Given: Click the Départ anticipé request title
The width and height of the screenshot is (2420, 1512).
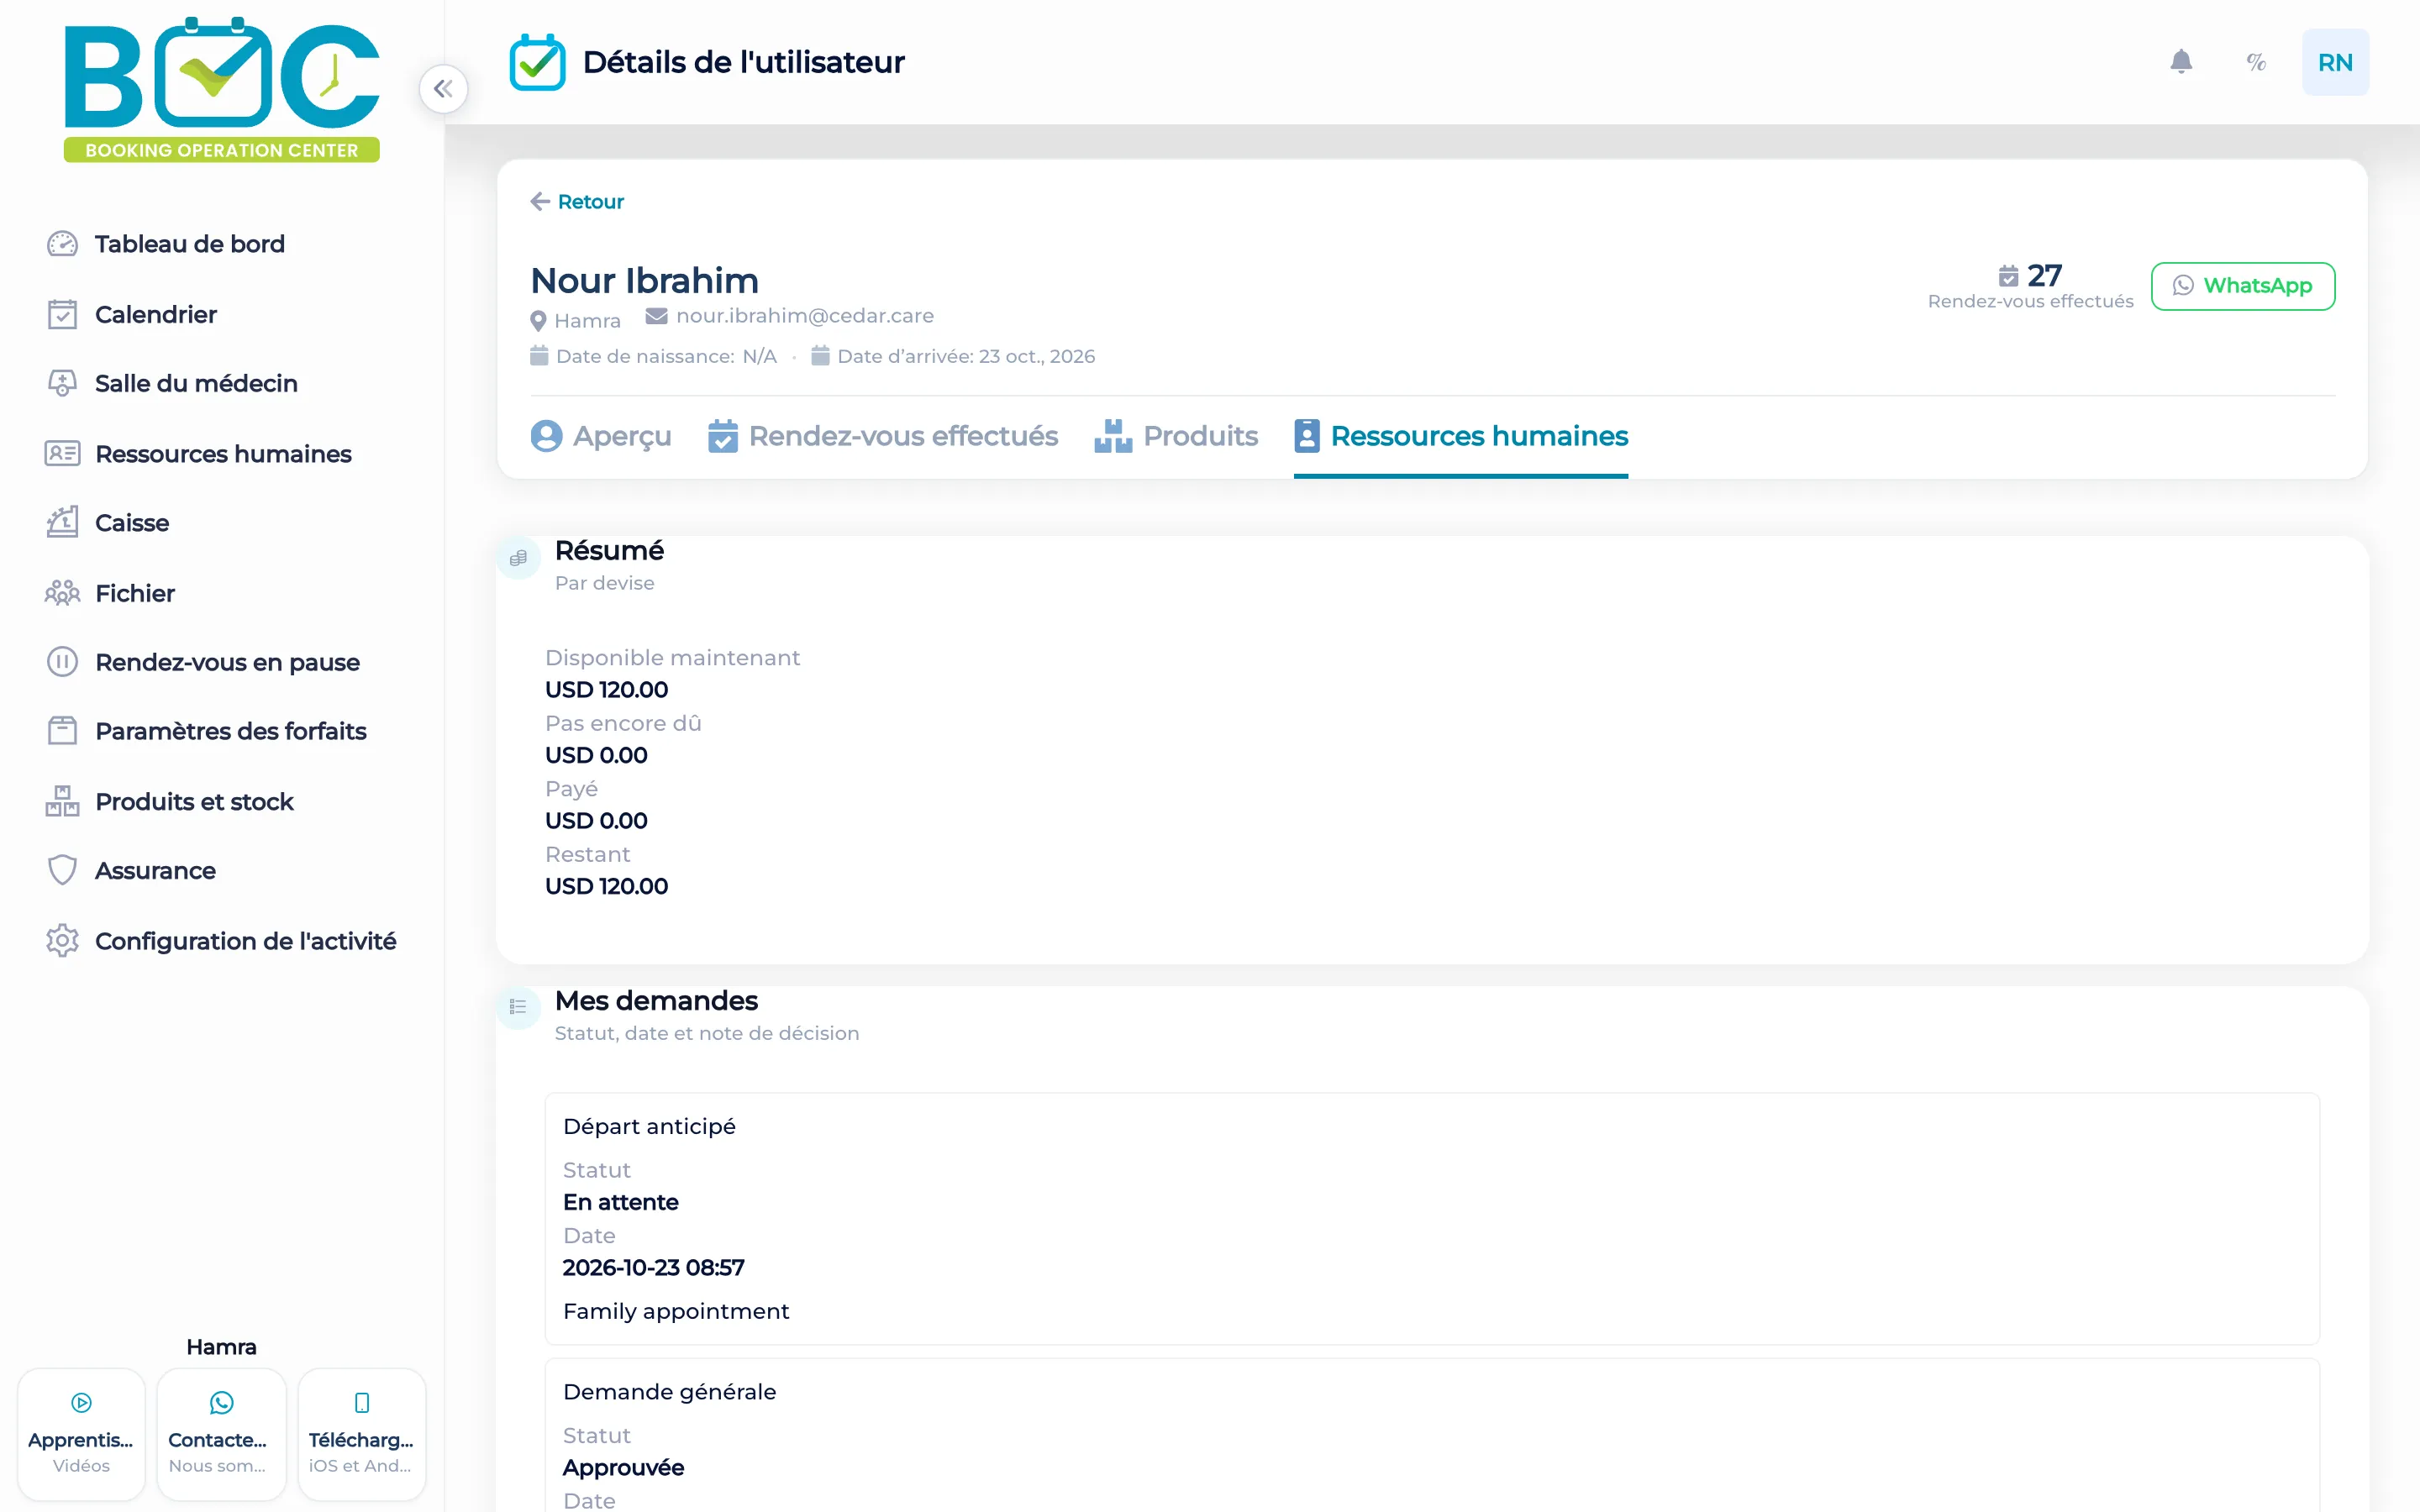Looking at the screenshot, I should tap(649, 1127).
